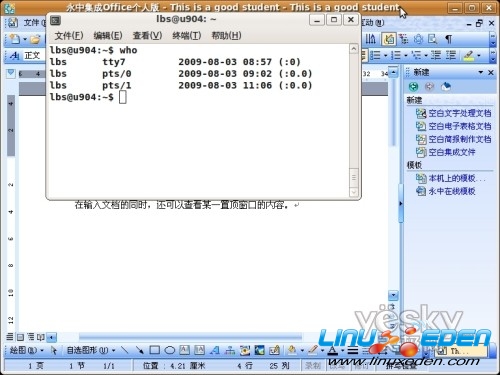Image resolution: width=500 pixels, height=375 pixels.
Task: Click the multilevel list icon
Action: [x=416, y=55]
